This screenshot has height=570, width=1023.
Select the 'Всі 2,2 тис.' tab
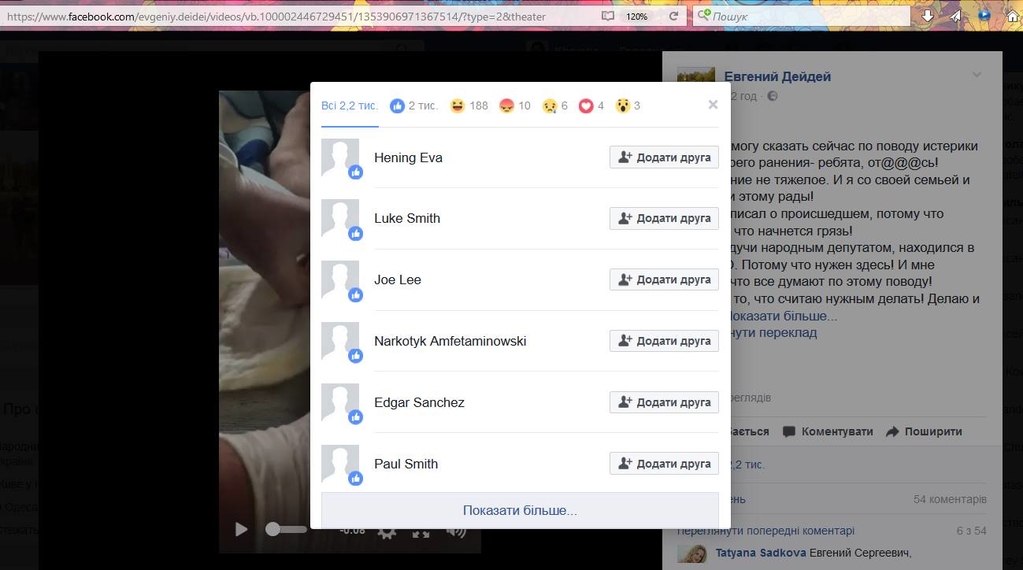[x=349, y=105]
